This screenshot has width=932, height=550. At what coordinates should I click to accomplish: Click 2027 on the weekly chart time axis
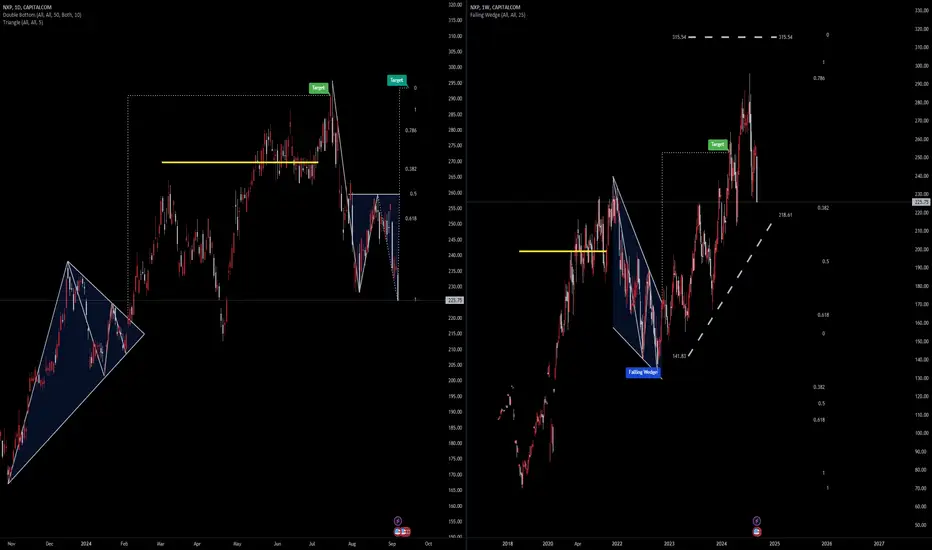(x=879, y=543)
